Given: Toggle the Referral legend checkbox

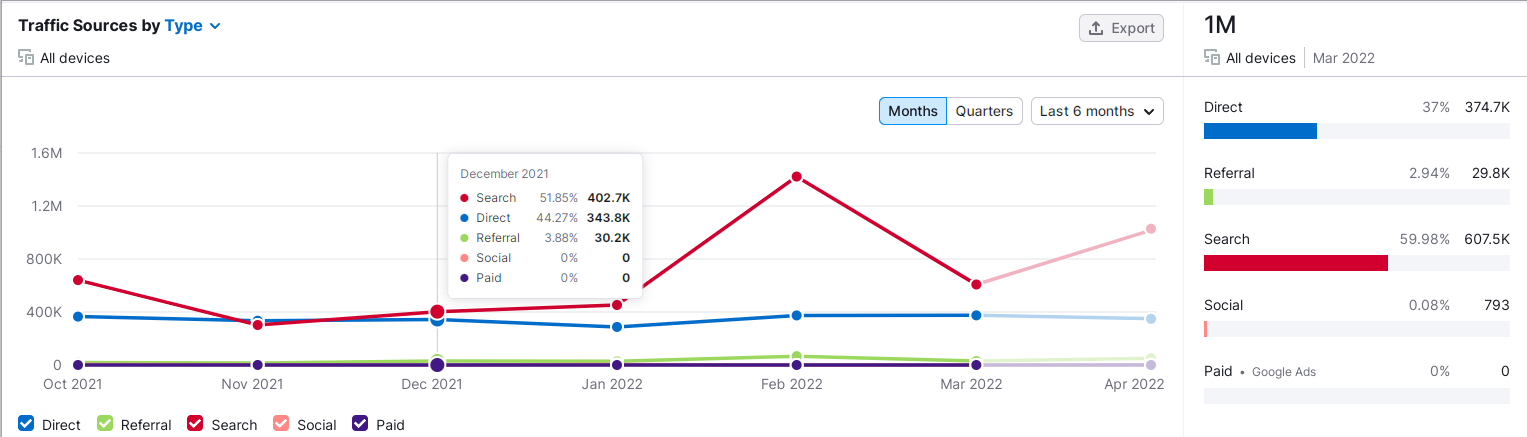Looking at the screenshot, I should 105,424.
